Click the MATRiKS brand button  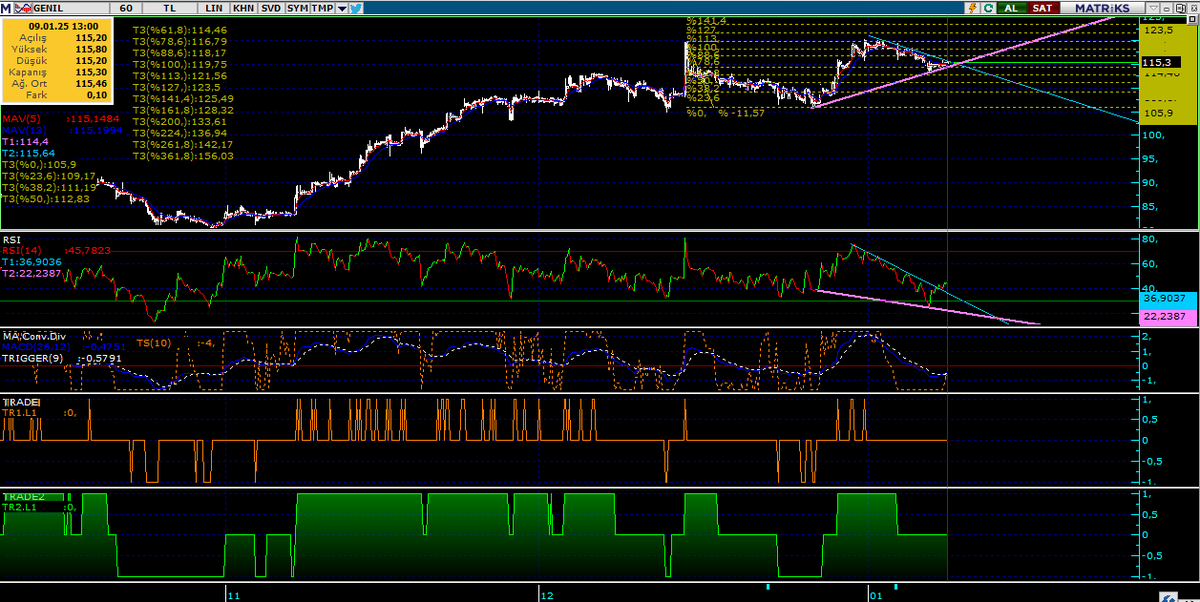point(1102,8)
